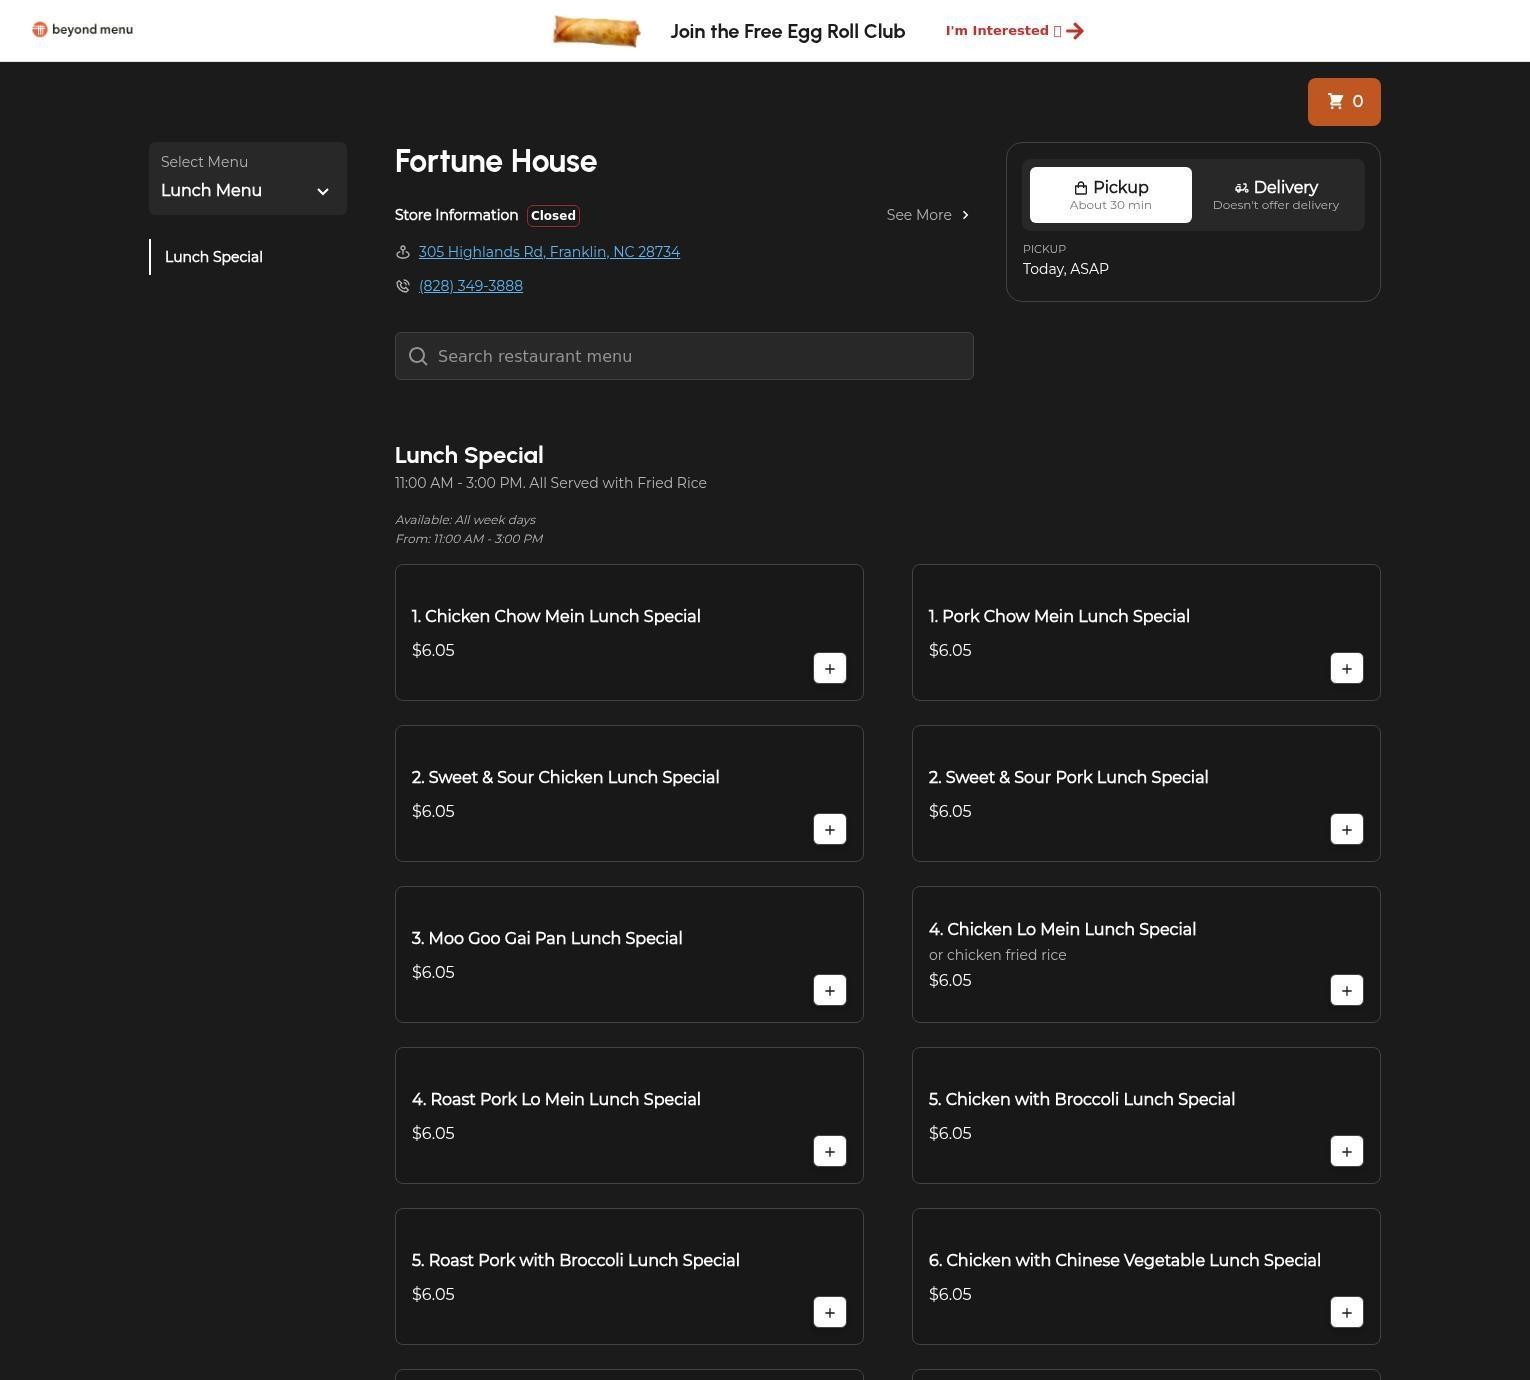Open the 305 Highlands Rd address link
This screenshot has height=1380, width=1530.
(x=549, y=252)
